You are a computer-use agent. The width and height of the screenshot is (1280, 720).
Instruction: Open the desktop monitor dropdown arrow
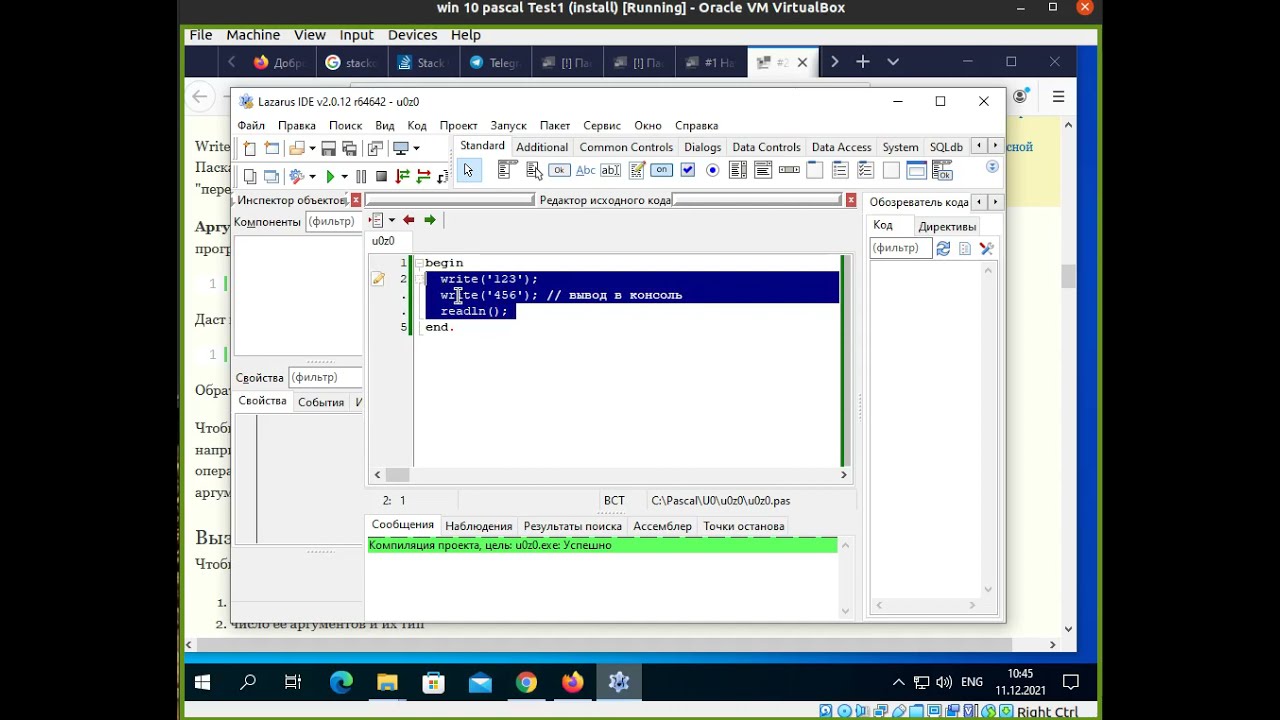[x=416, y=148]
